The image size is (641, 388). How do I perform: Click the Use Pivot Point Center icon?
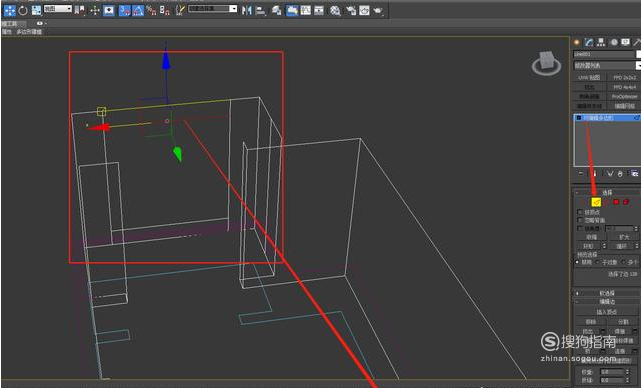[x=80, y=10]
